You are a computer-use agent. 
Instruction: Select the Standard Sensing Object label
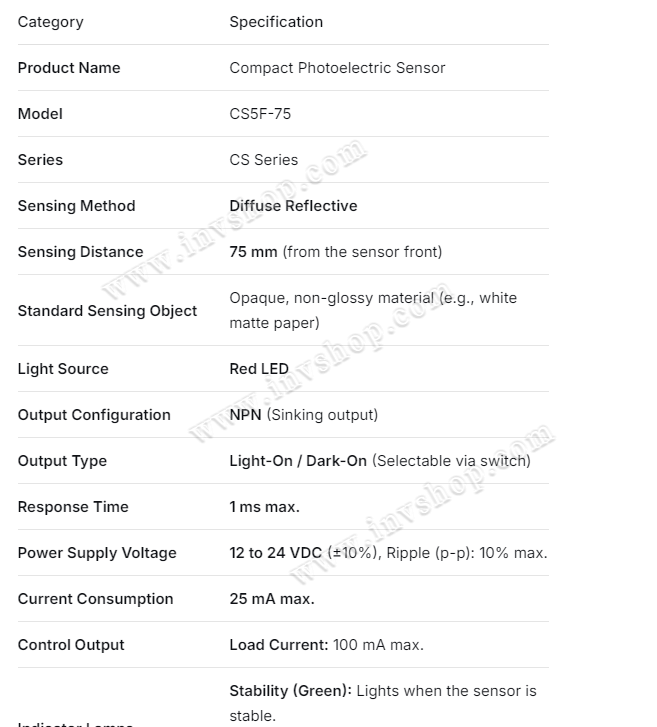click(107, 311)
